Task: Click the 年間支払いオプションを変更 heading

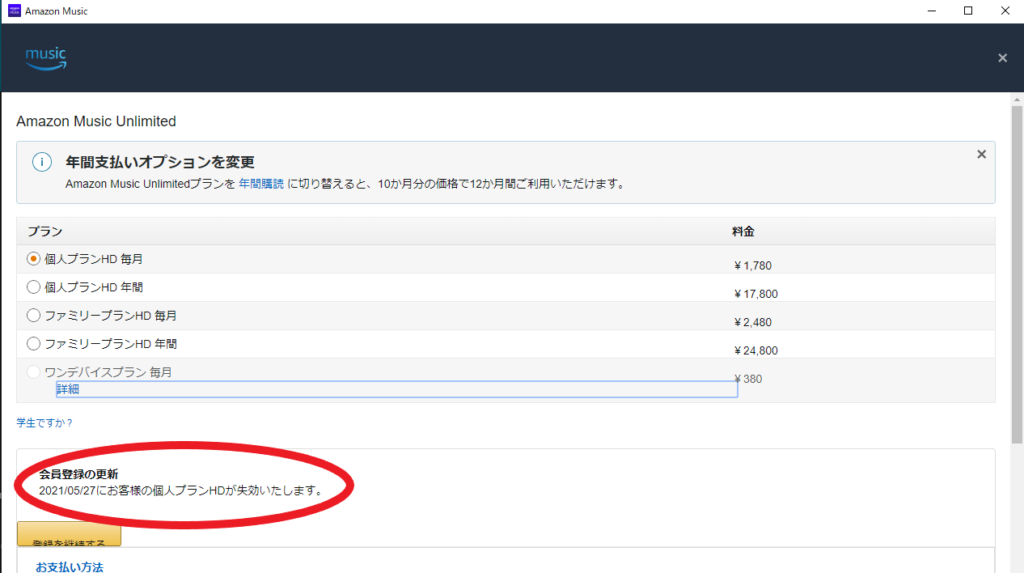Action: (x=160, y=162)
